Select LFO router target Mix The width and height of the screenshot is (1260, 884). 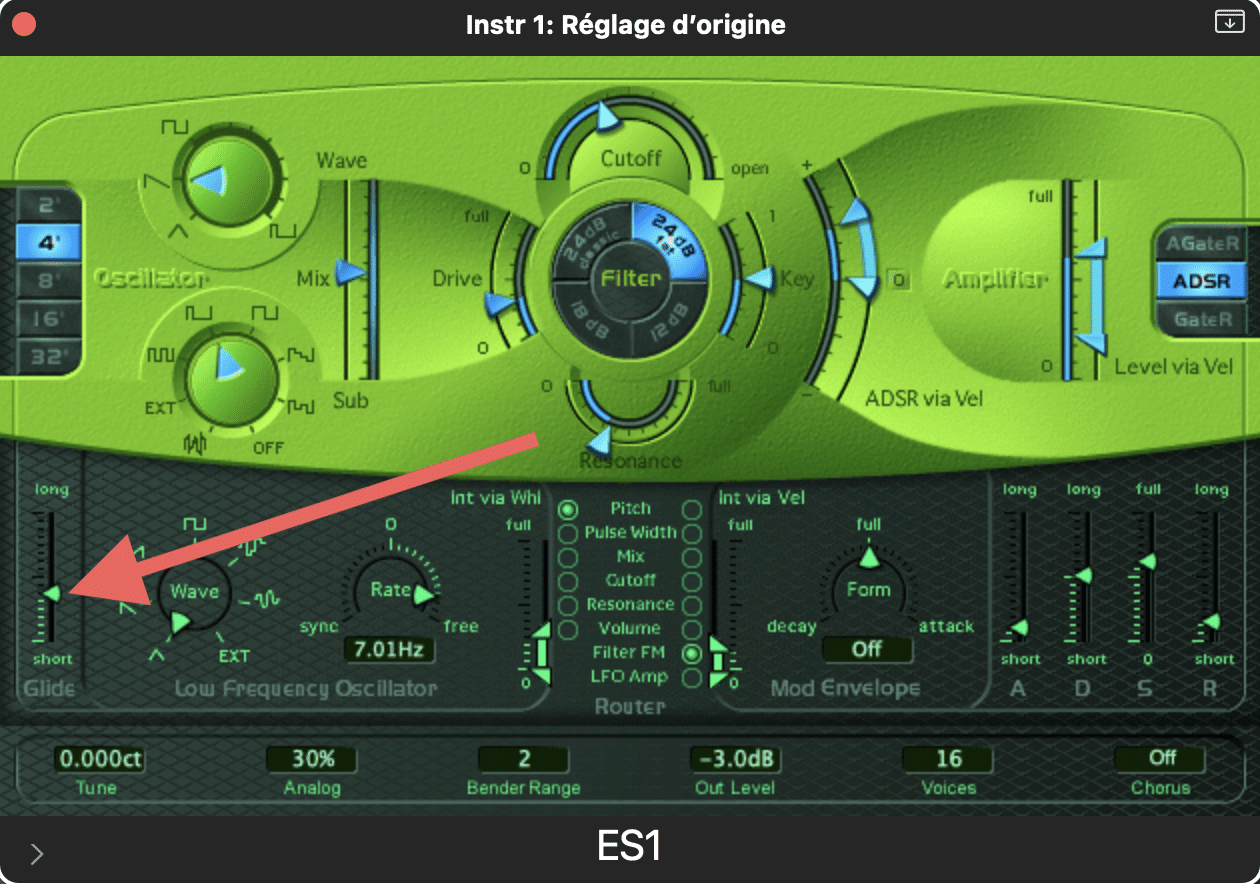point(568,557)
